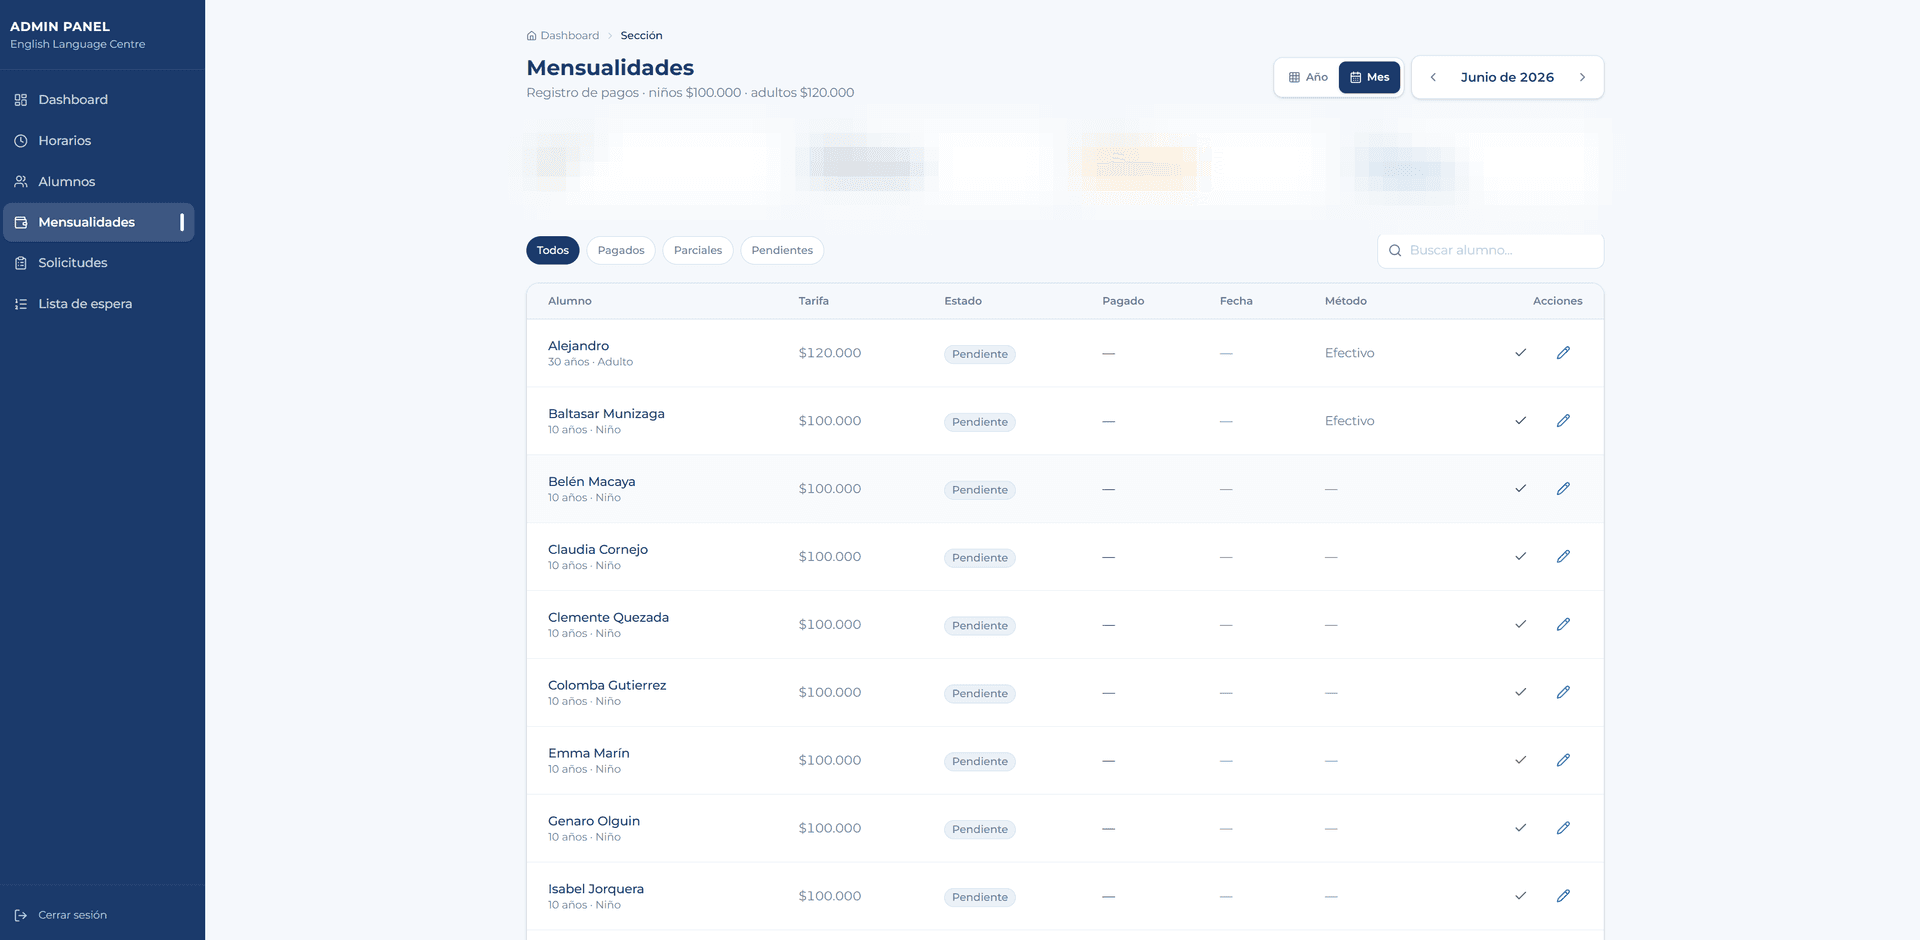Viewport: 1920px width, 940px height.
Task: Click the Buscar alumno search field
Action: pyautogui.click(x=1490, y=251)
